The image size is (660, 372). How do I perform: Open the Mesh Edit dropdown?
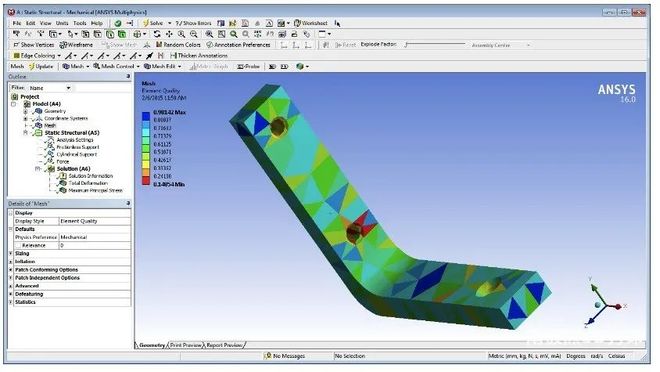pyautogui.click(x=179, y=66)
